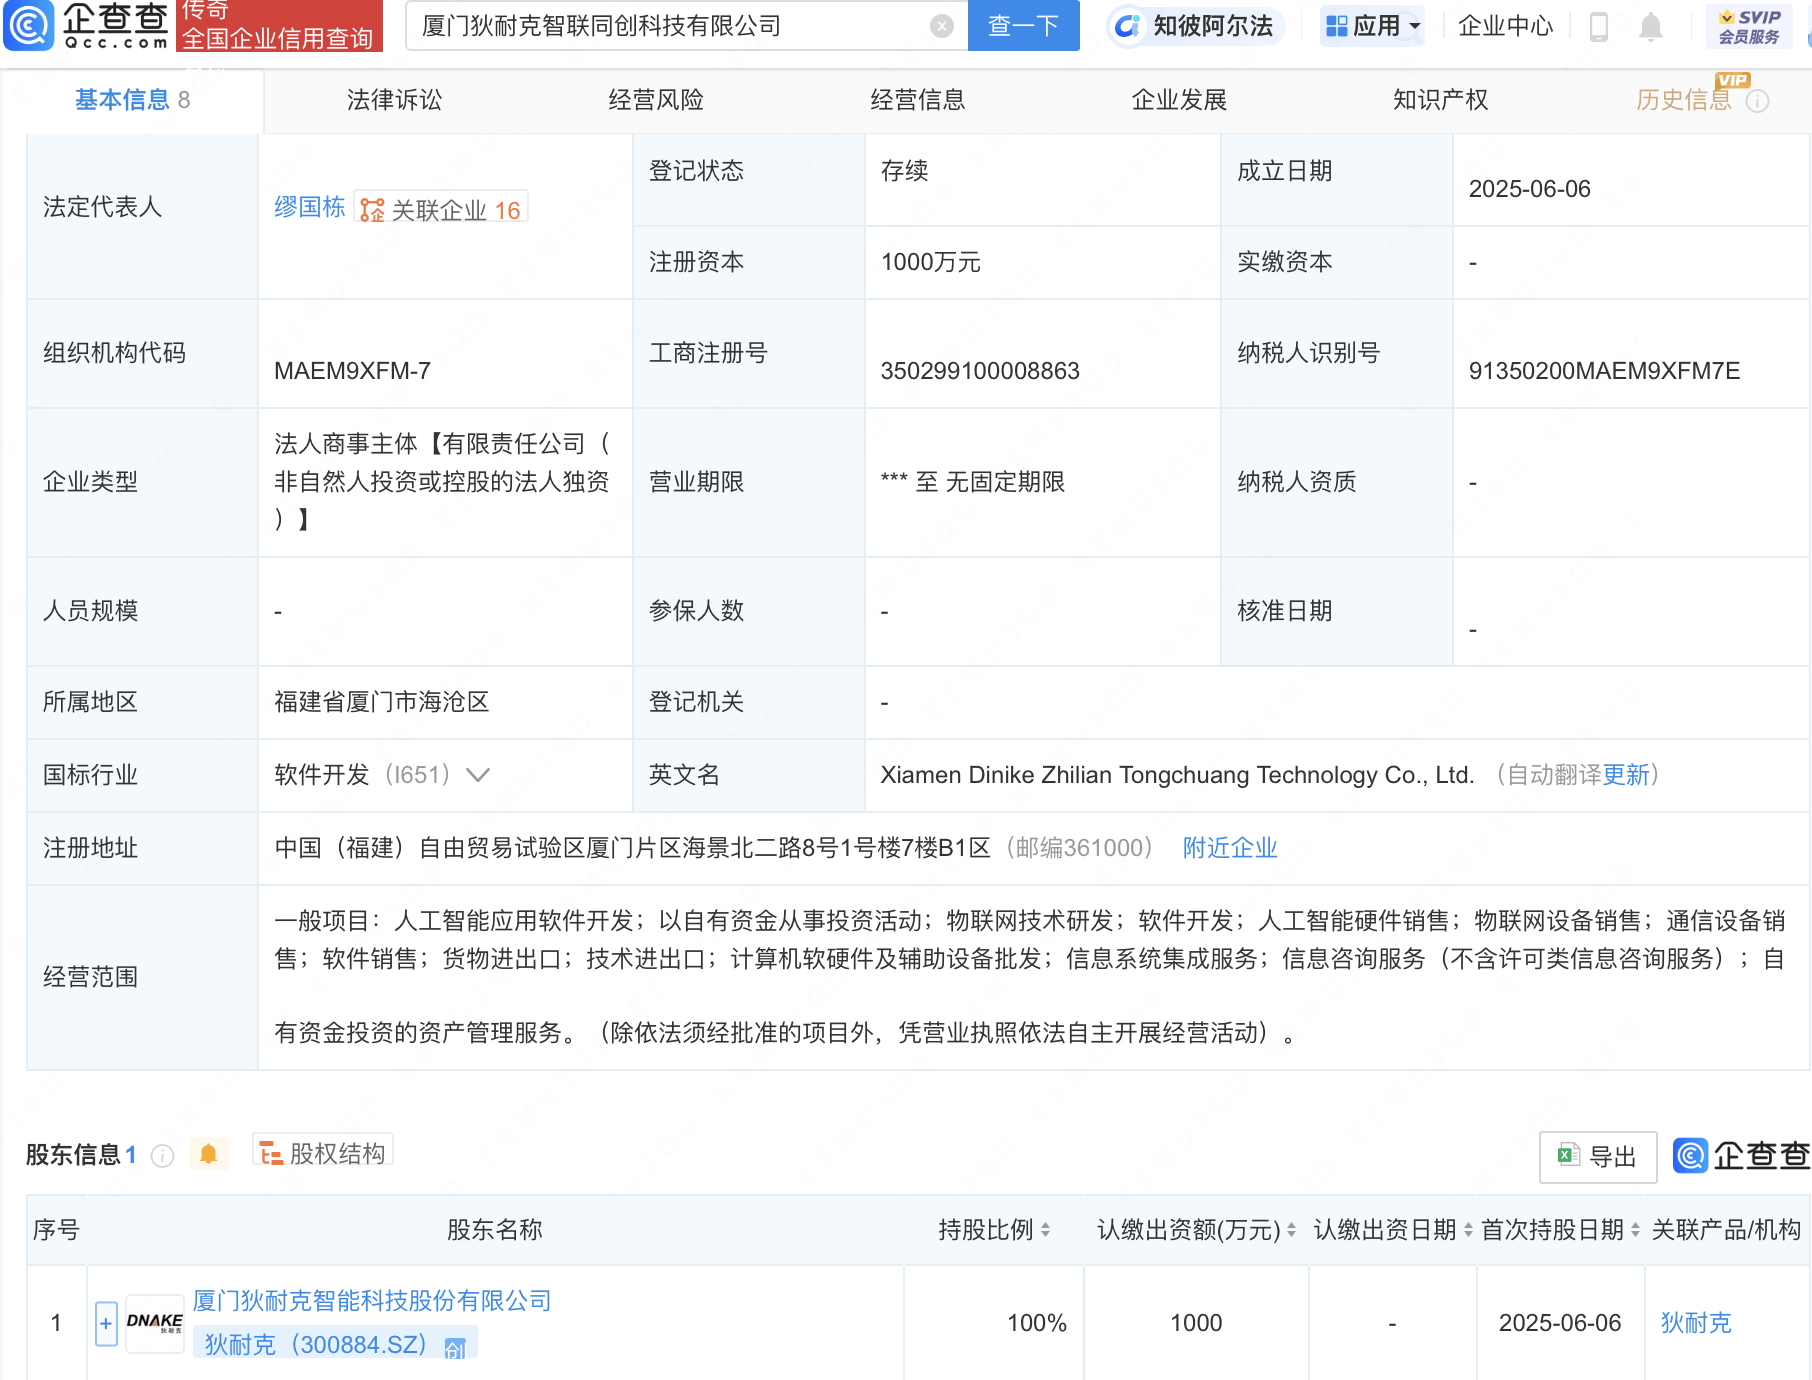Sort by 持股比例 column arrows
The width and height of the screenshot is (1812, 1380).
1045,1230
